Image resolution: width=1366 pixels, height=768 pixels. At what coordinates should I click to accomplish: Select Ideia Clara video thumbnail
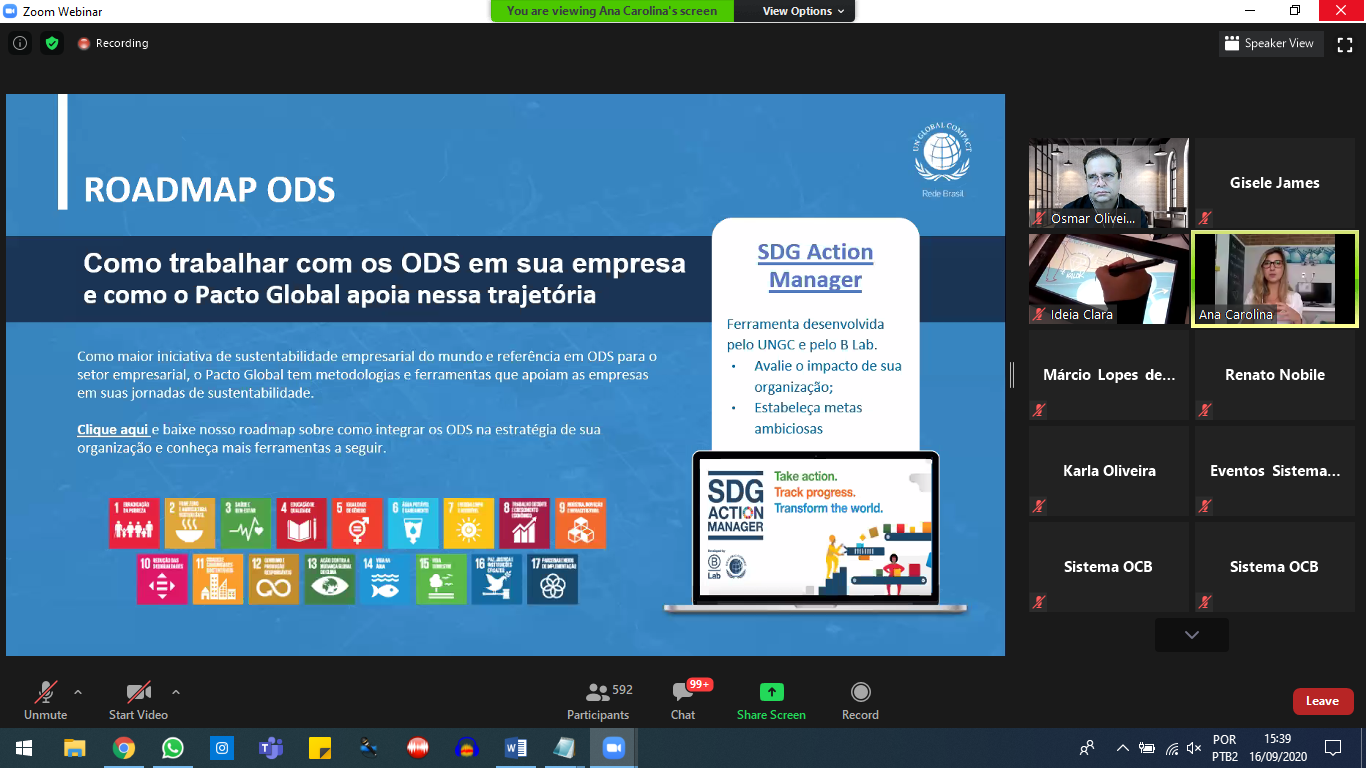[x=1109, y=279]
